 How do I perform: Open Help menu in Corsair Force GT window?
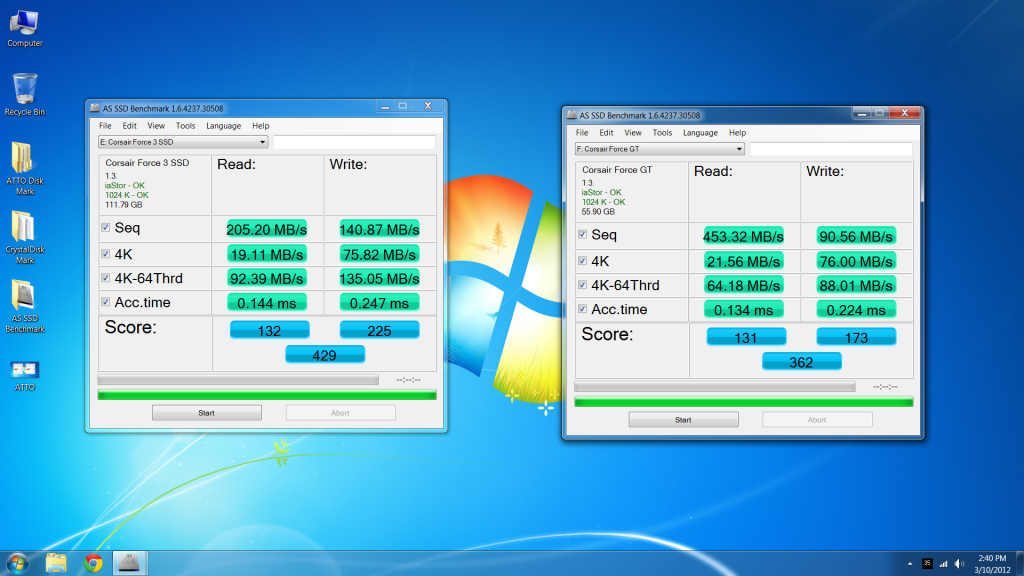click(737, 133)
